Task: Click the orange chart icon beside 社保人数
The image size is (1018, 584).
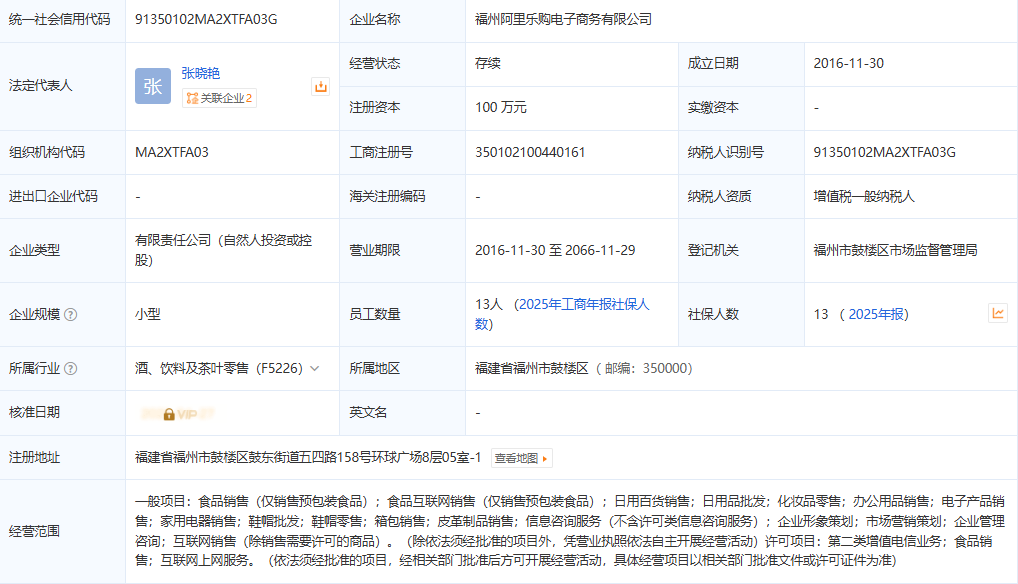Action: coord(998,313)
